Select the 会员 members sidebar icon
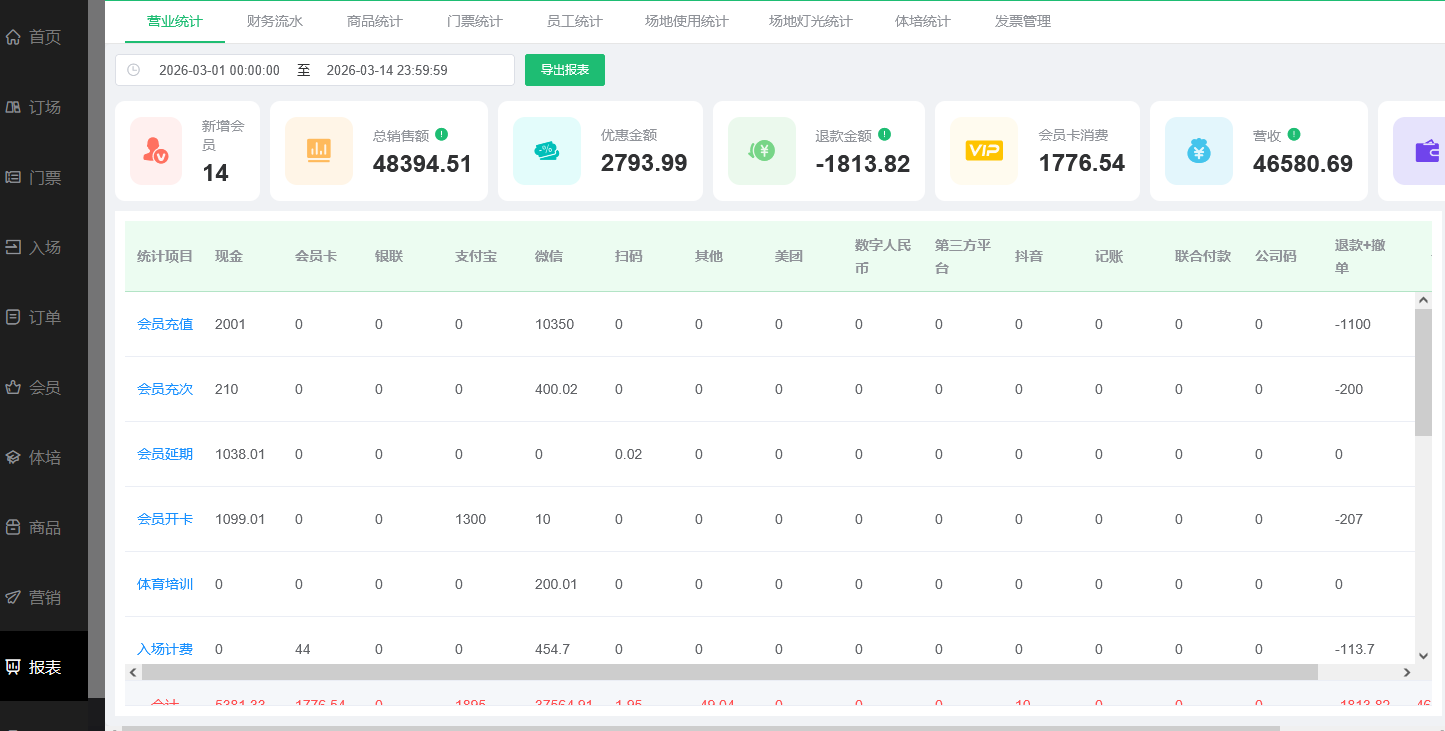Image resolution: width=1445 pixels, height=731 pixels. click(x=12, y=387)
